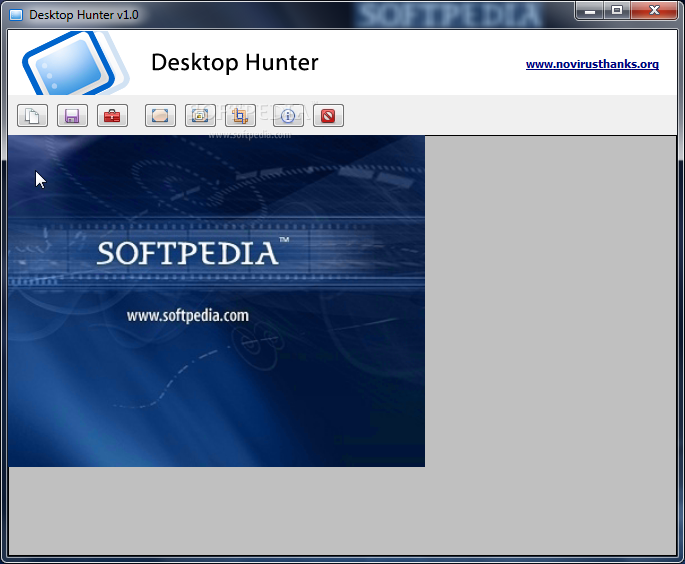Copy the screenshot to clipboard
Screen dimensions: 685x564
point(32,116)
